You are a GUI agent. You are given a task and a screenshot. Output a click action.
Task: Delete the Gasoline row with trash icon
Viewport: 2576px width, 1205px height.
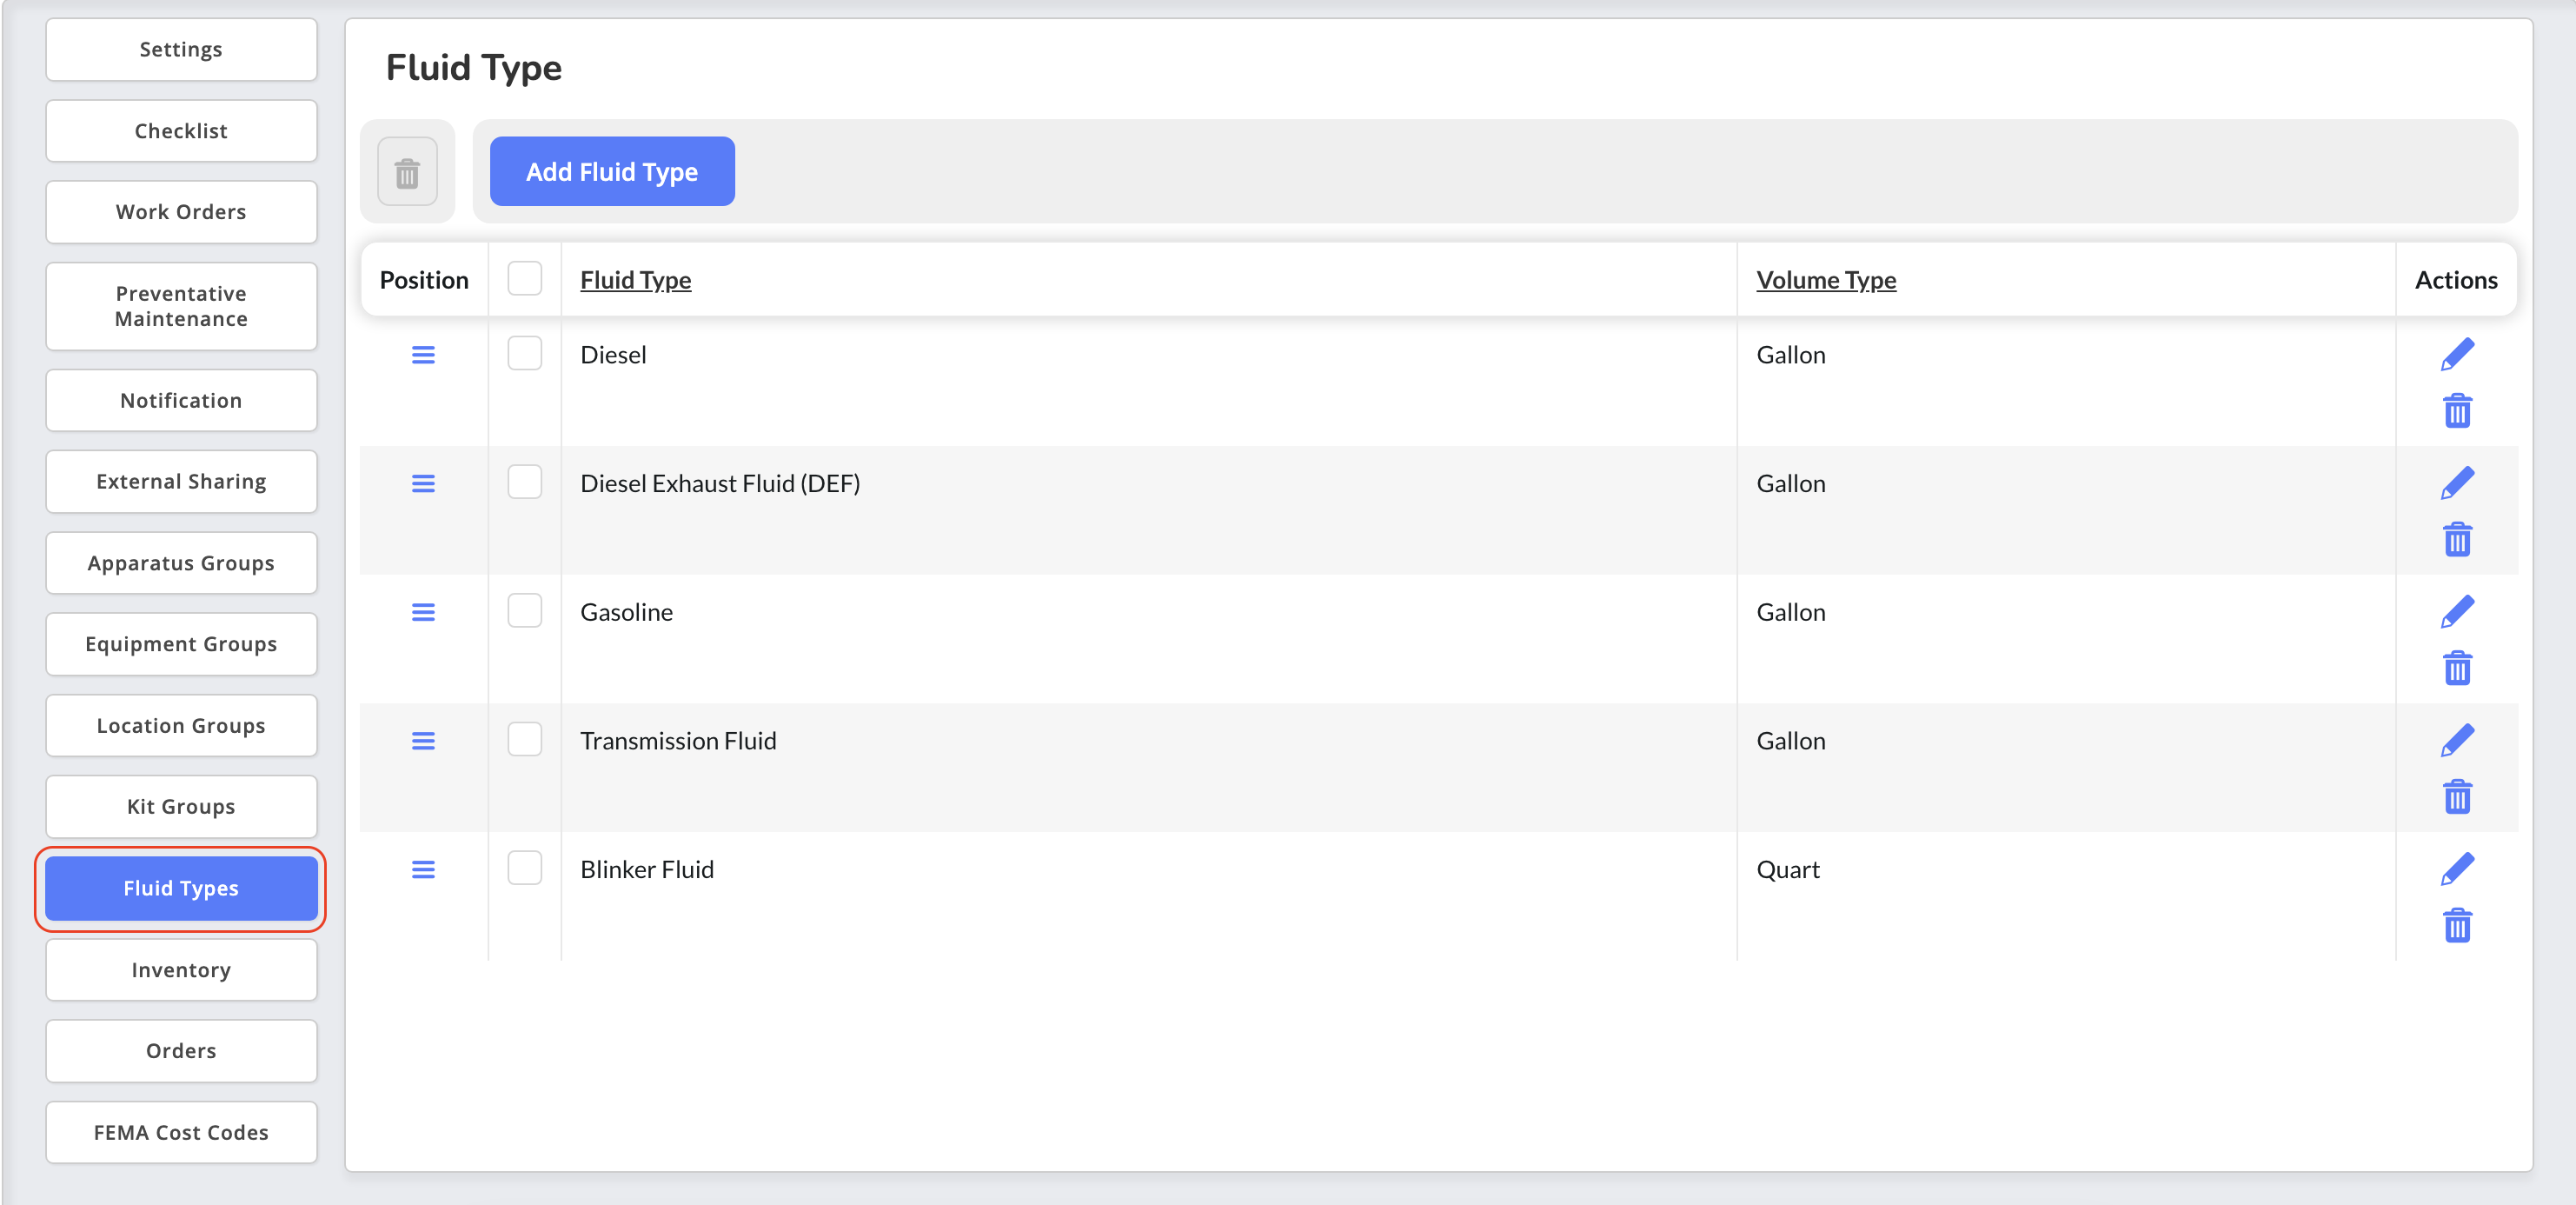2457,668
